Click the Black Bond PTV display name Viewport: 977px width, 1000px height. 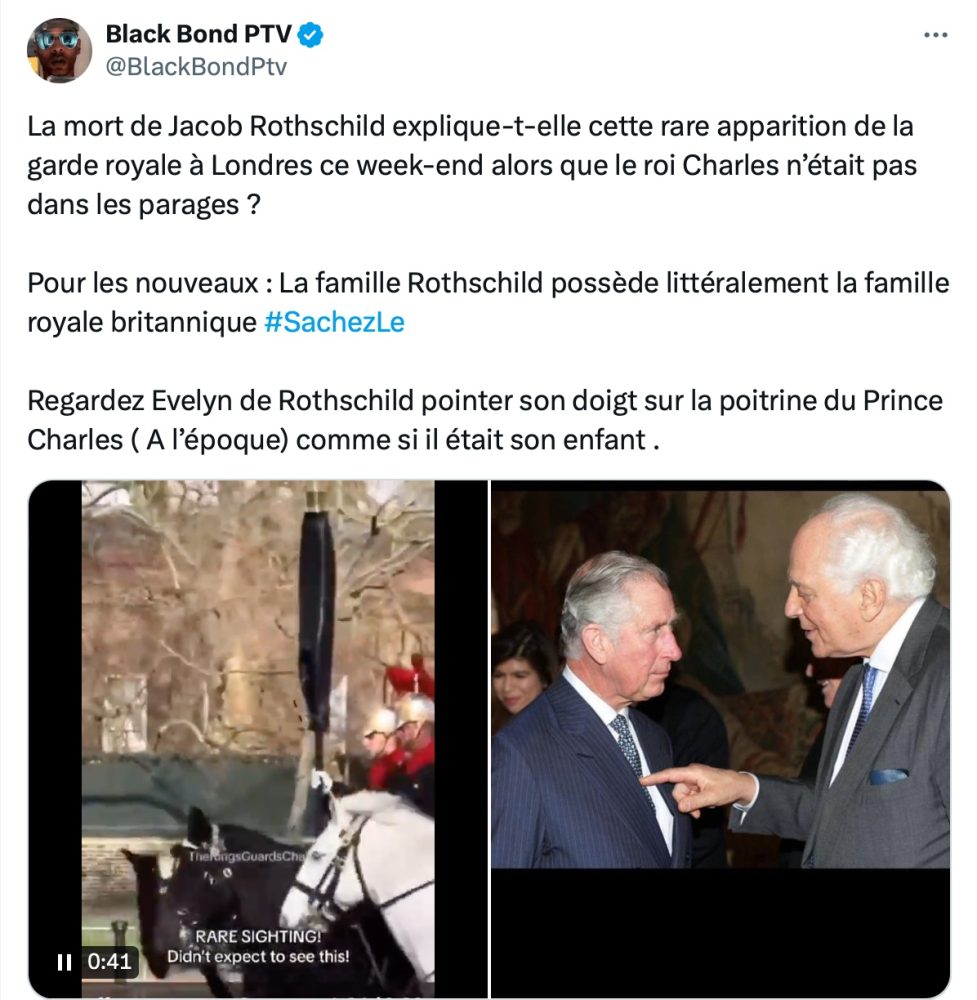click(198, 34)
